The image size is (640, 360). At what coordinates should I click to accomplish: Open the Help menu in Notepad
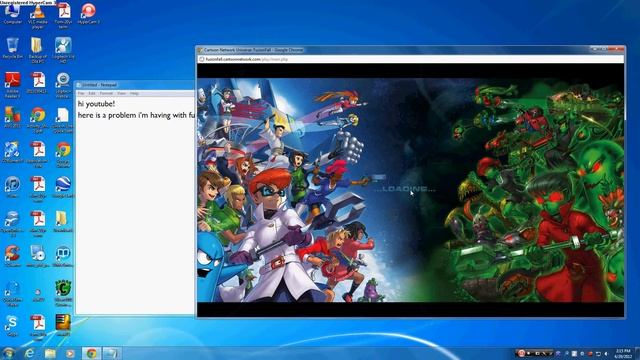pos(134,93)
